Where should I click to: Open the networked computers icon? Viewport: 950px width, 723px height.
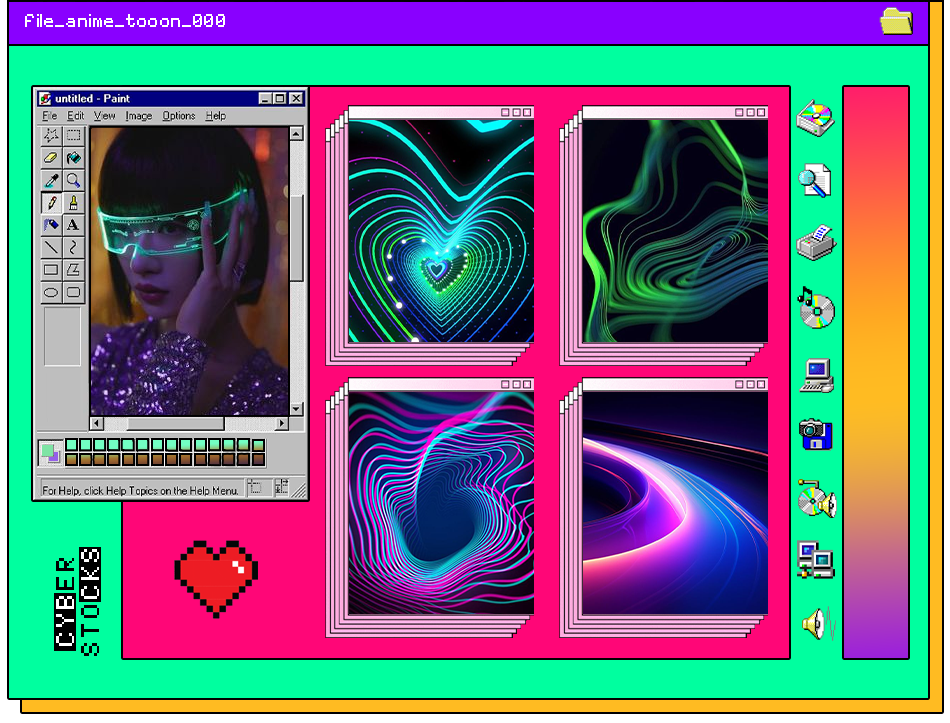815,559
